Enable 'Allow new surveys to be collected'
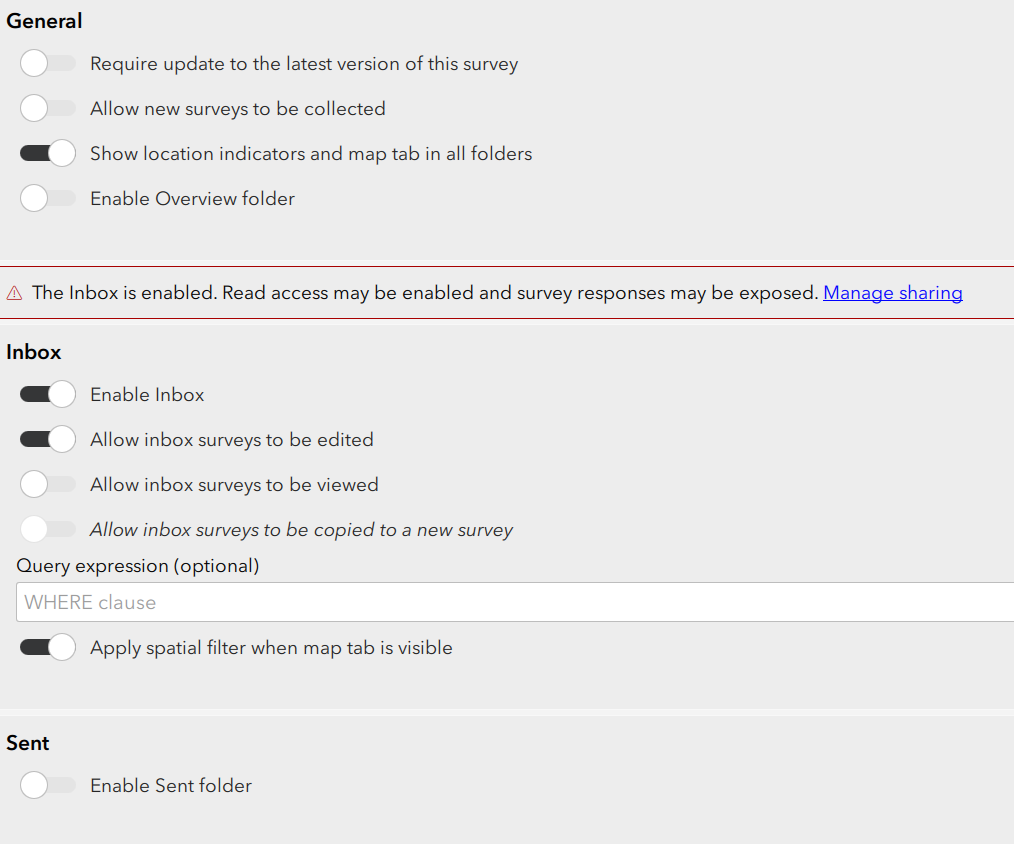1014x844 pixels. point(47,108)
